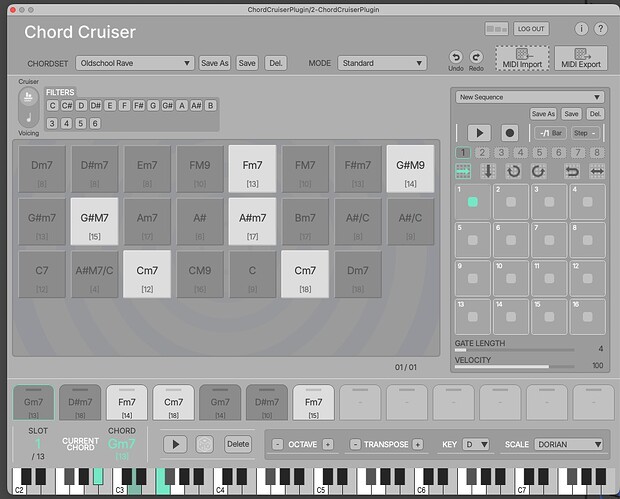This screenshot has height=499, width=620.
Task: Switch to sequence pattern tab 8
Action: pyautogui.click(x=597, y=153)
